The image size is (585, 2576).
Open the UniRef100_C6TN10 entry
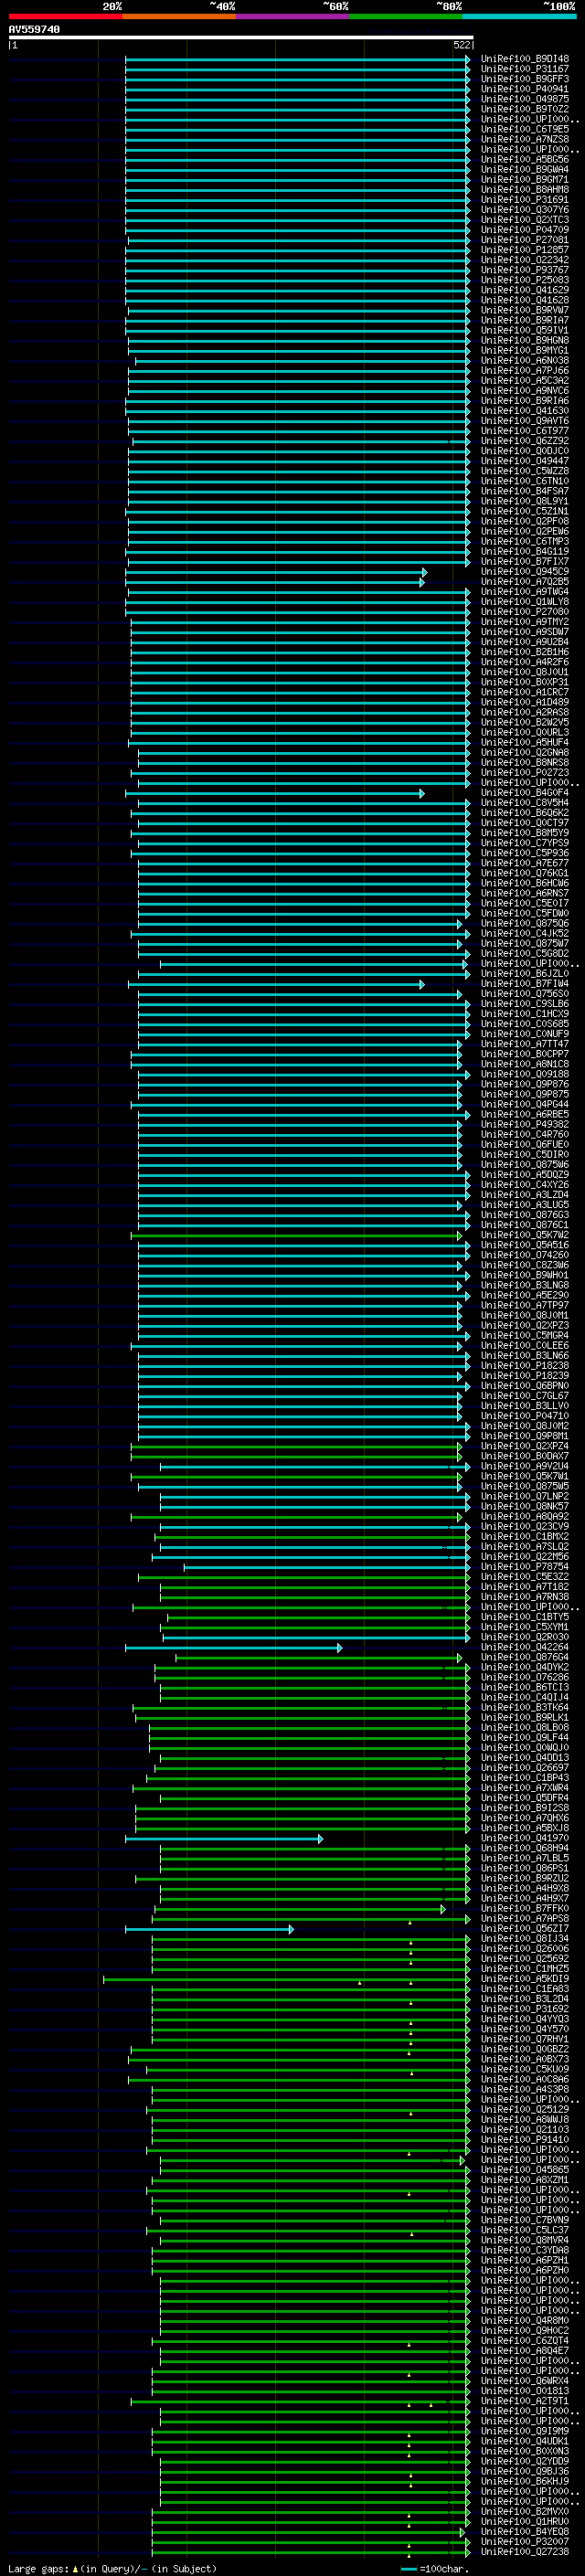[524, 481]
